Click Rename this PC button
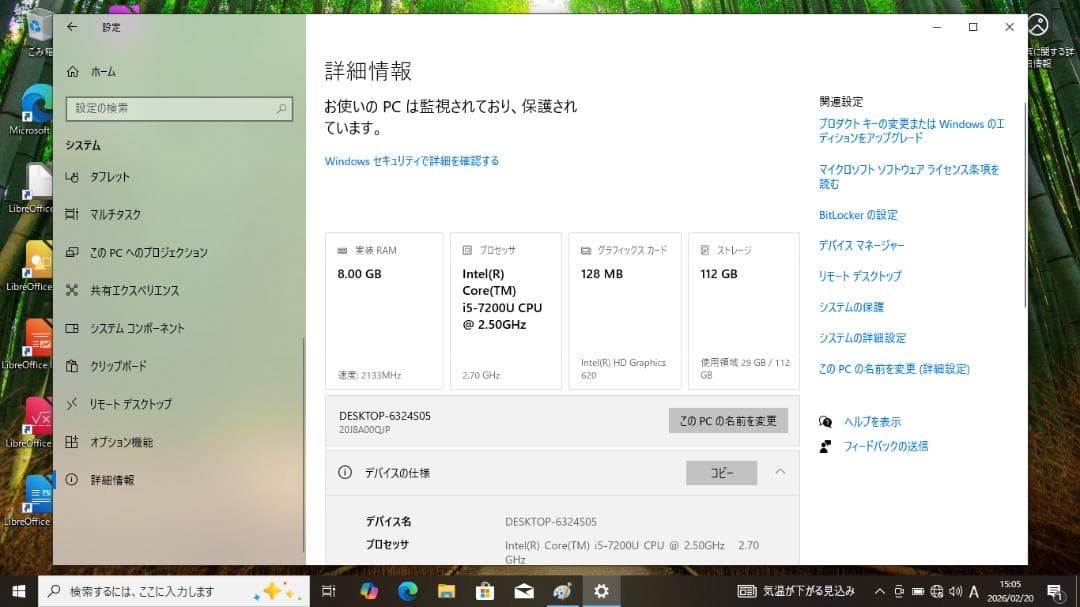The height and width of the screenshot is (607, 1080). pos(728,421)
